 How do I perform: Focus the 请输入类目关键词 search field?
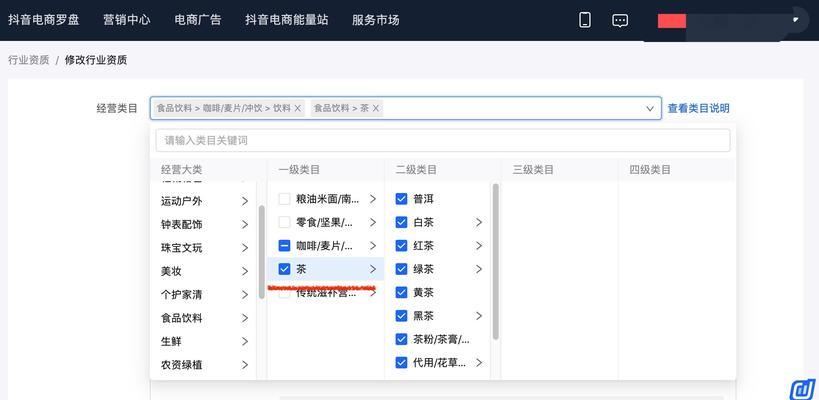point(442,140)
